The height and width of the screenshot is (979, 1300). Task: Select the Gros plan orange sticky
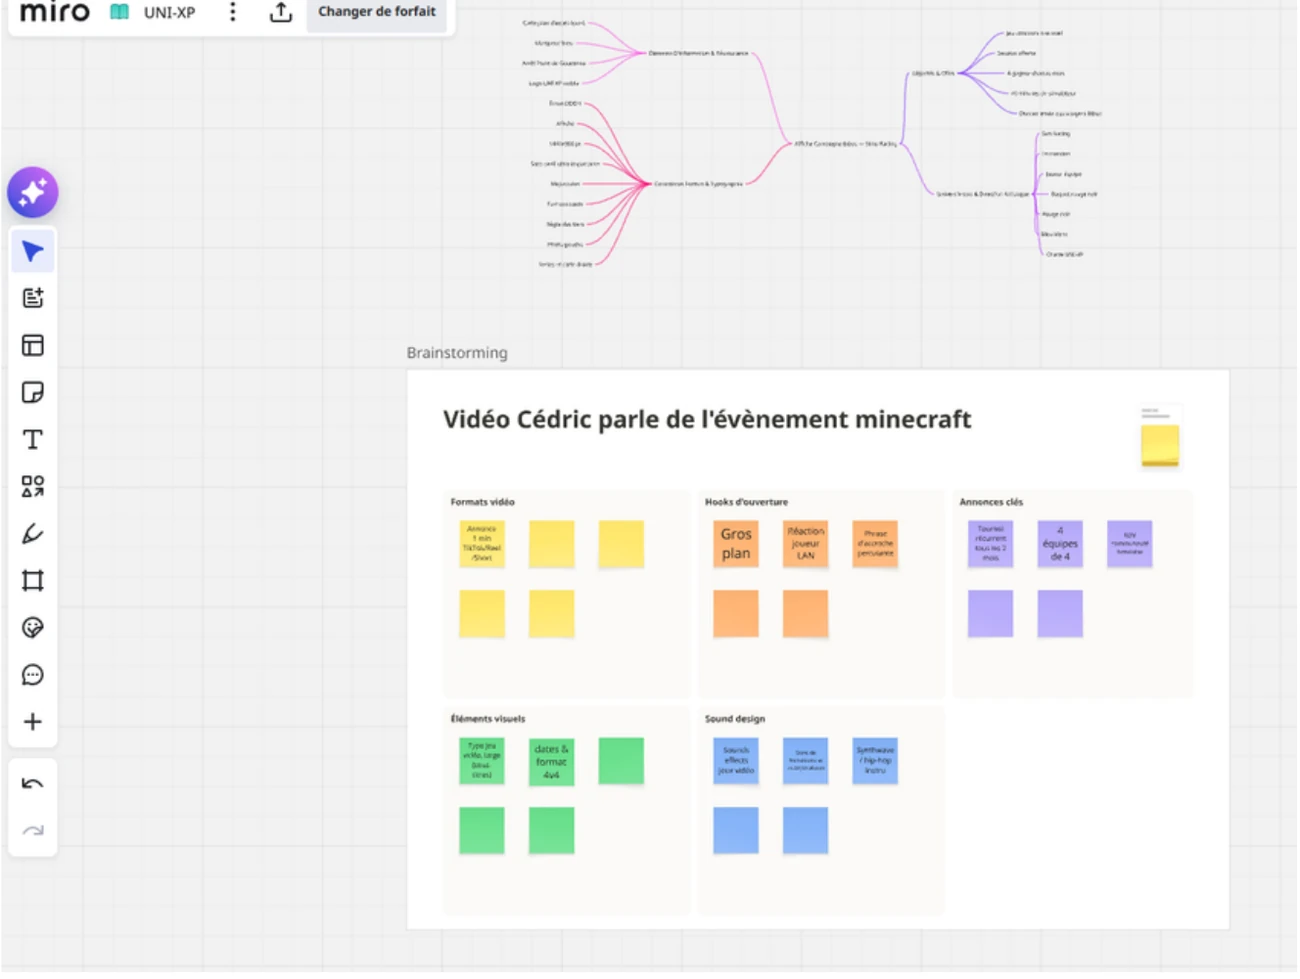point(736,544)
